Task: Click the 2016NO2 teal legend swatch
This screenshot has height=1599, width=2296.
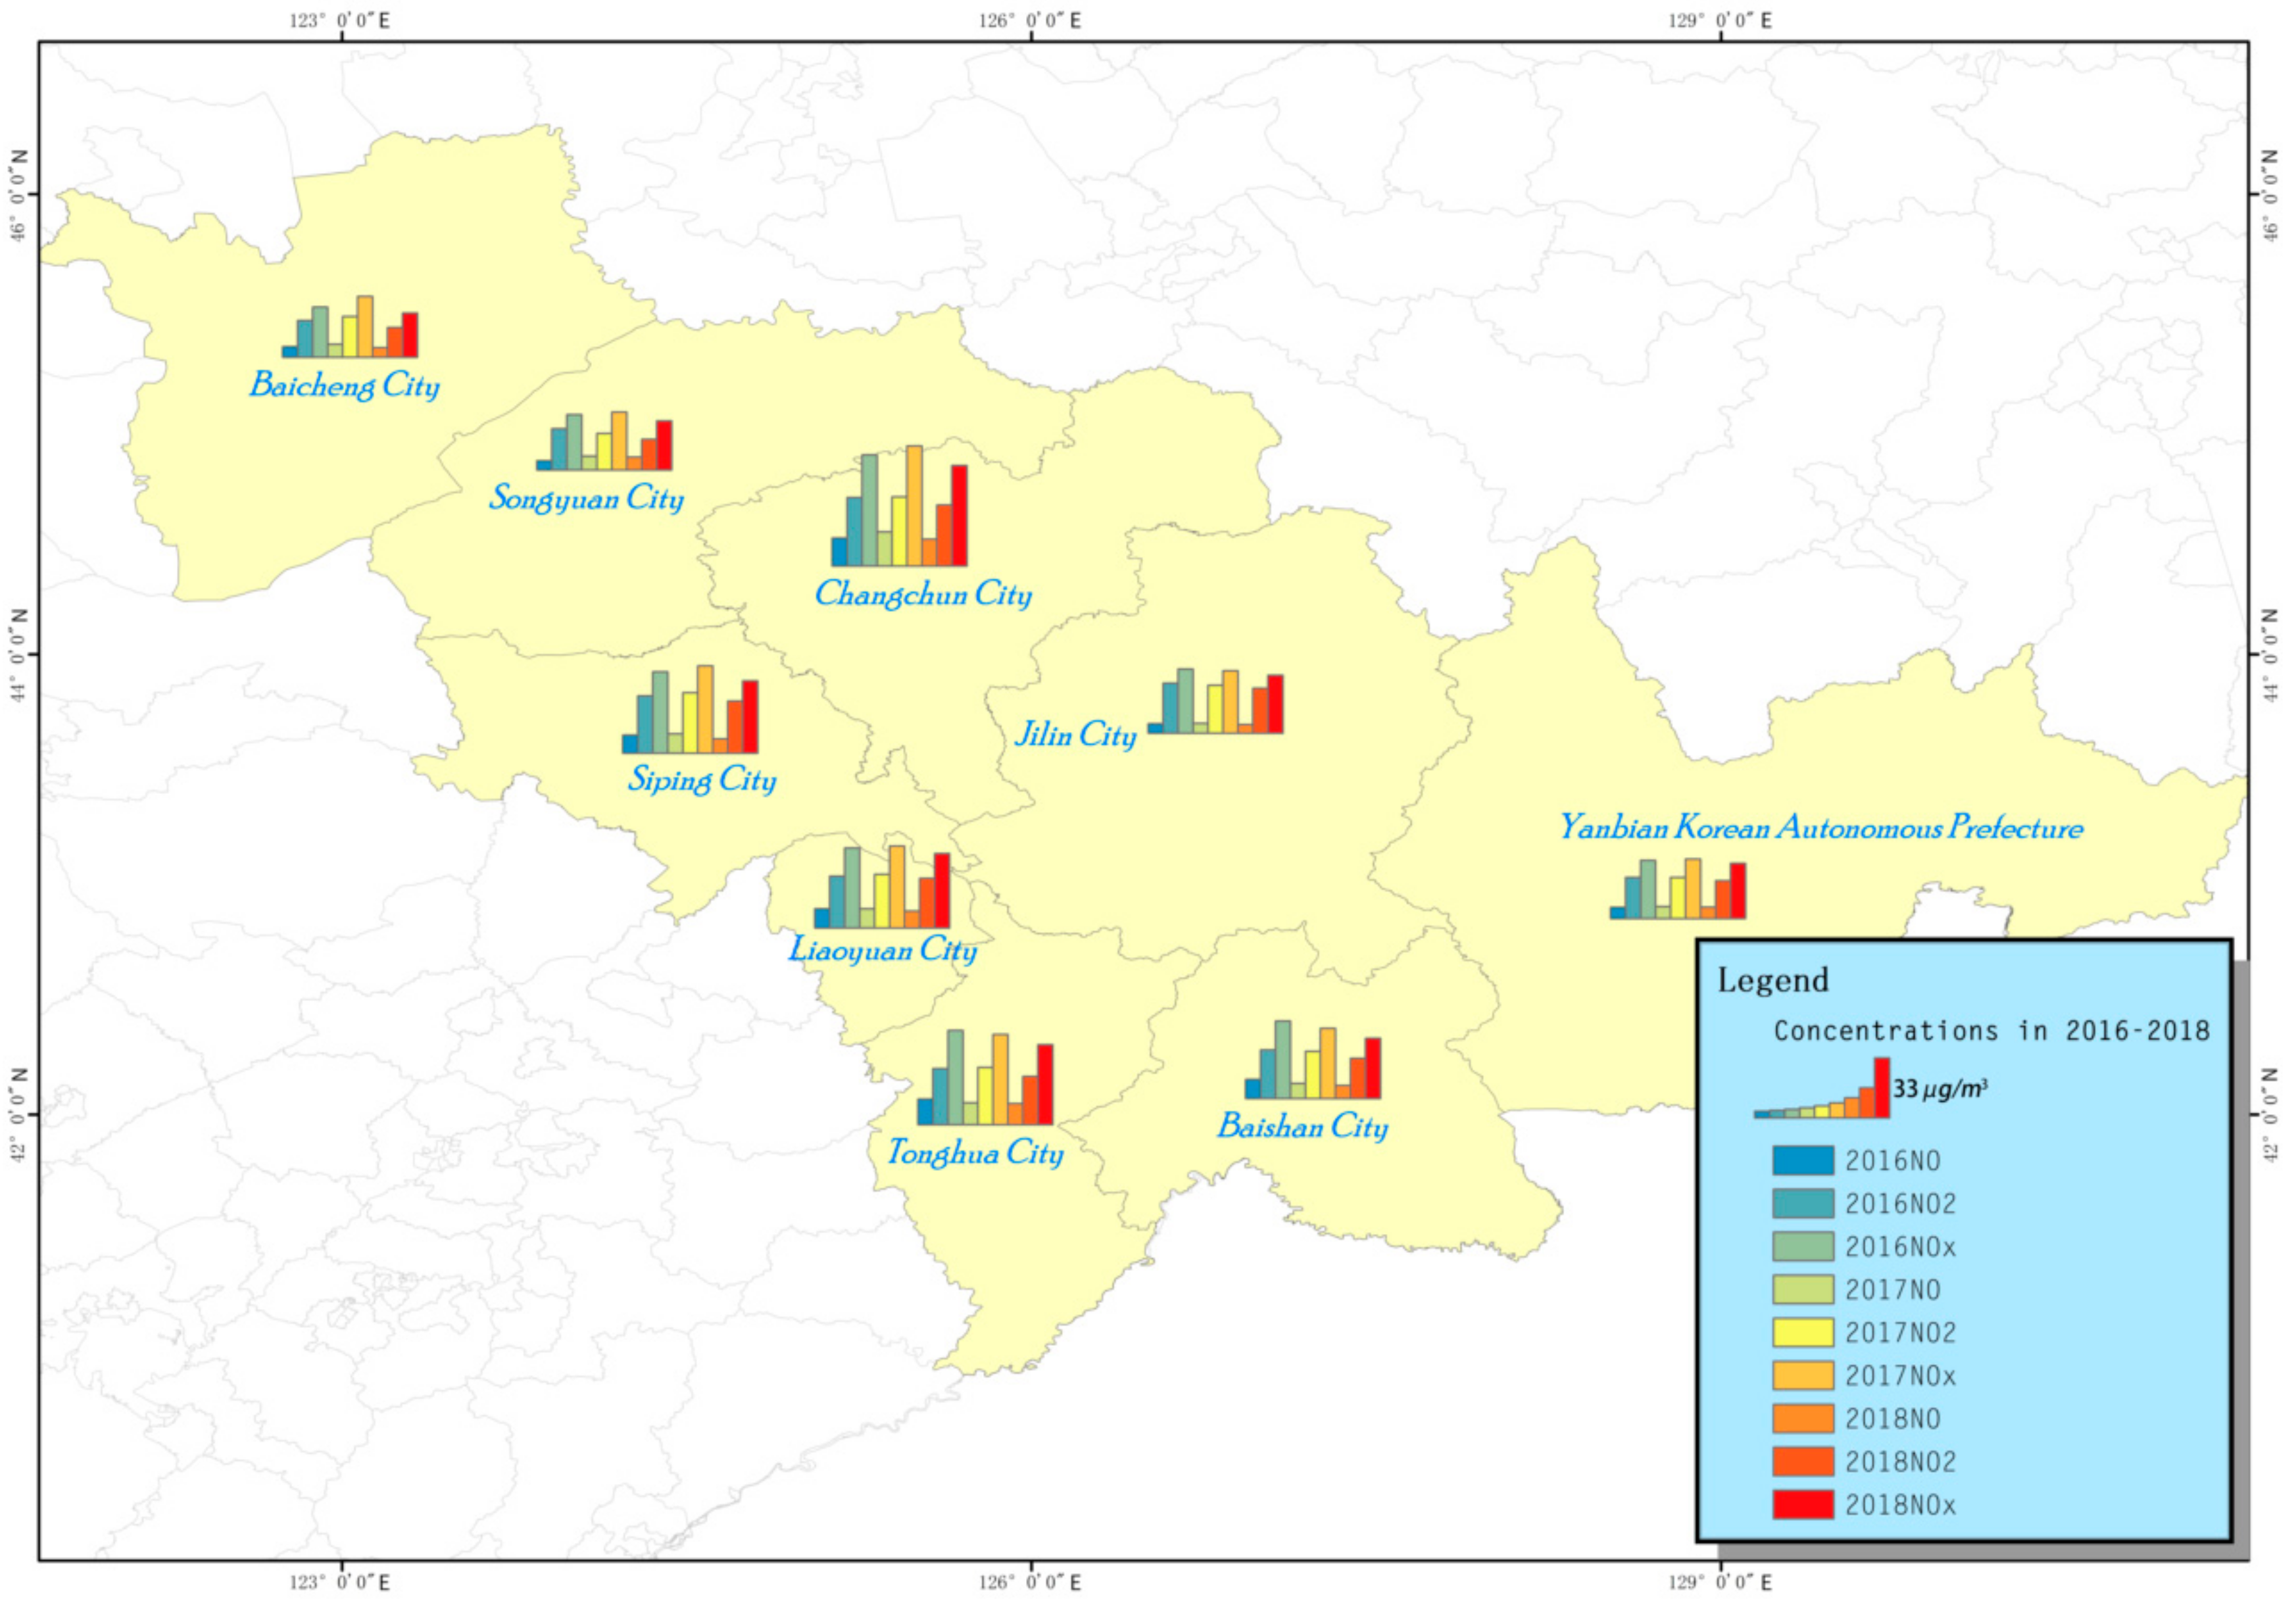Action: click(1803, 1203)
